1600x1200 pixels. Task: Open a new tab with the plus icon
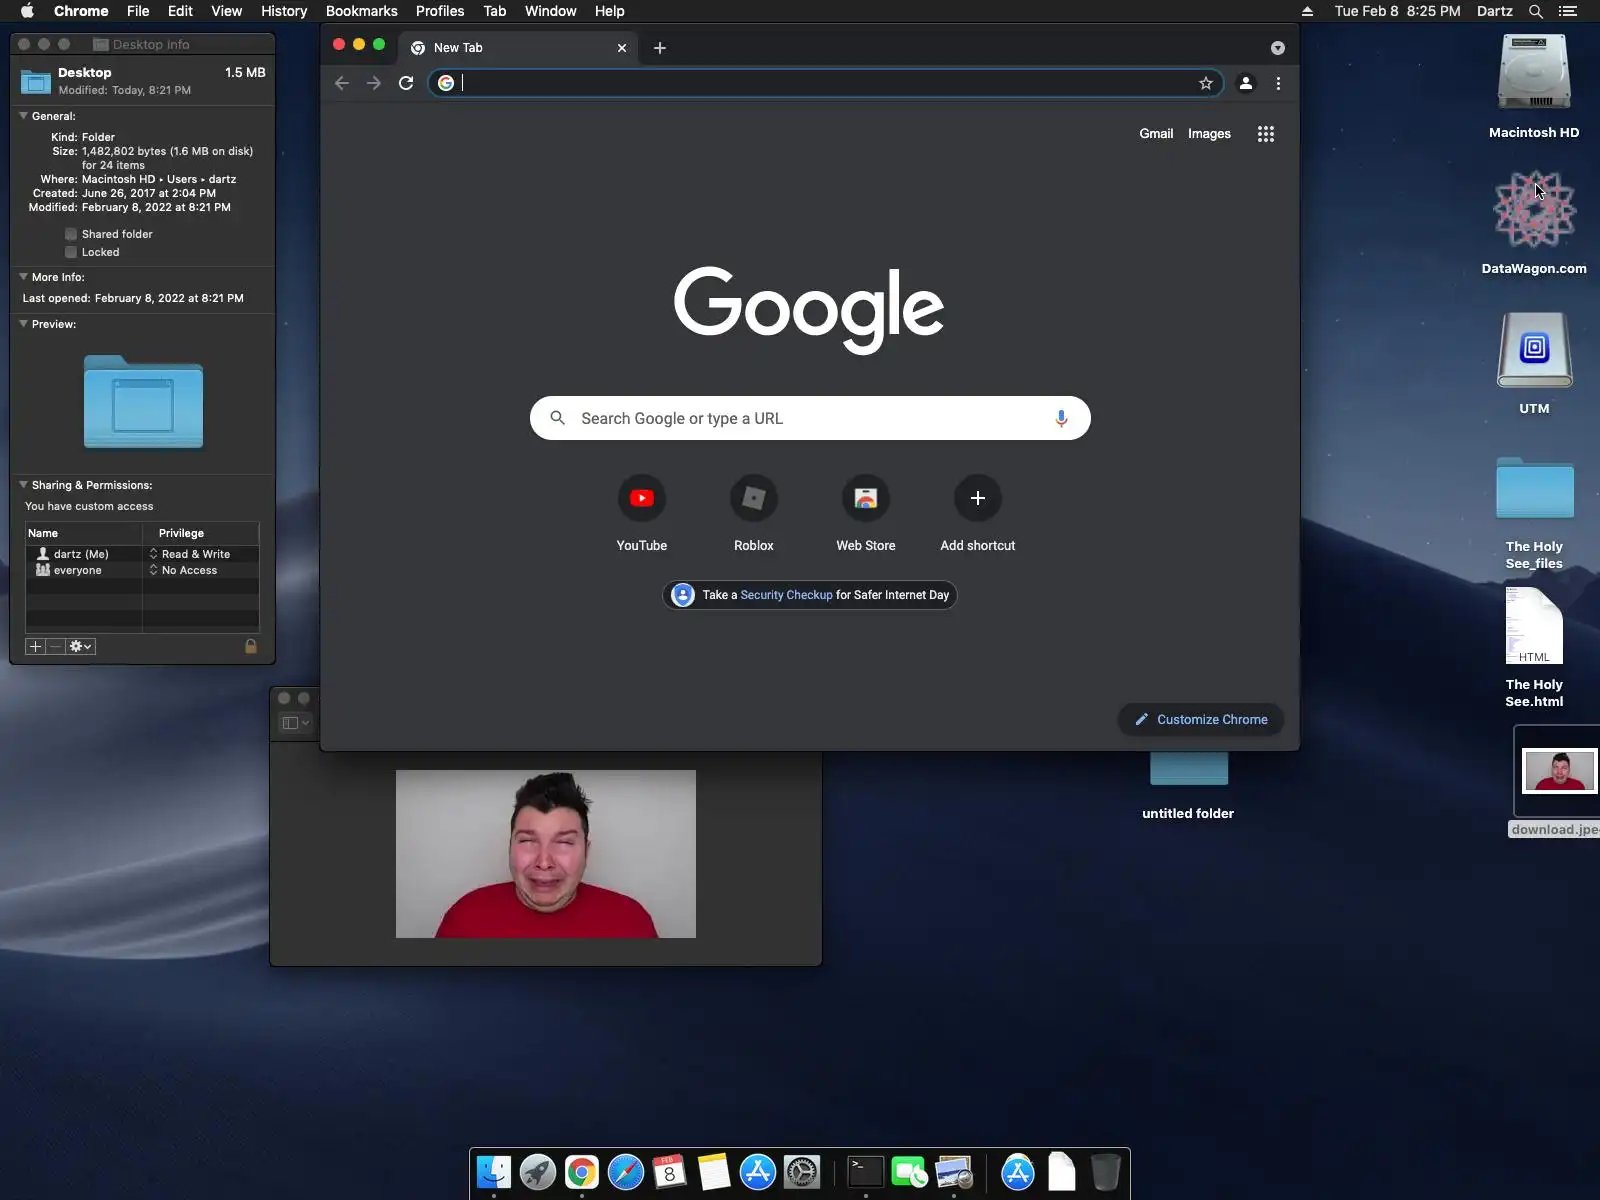(660, 48)
